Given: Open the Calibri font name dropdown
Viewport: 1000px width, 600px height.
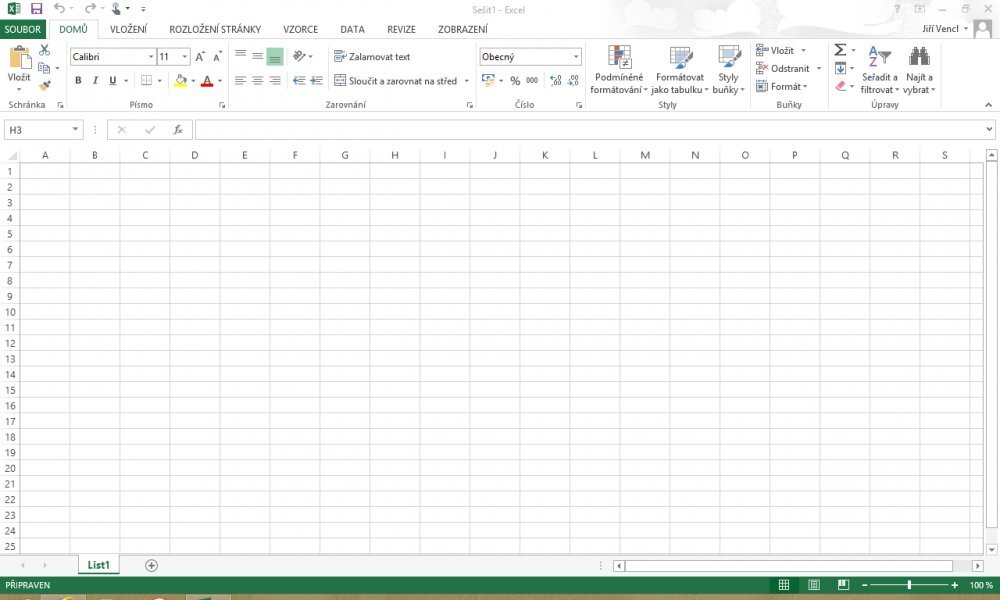Looking at the screenshot, I should tap(151, 57).
